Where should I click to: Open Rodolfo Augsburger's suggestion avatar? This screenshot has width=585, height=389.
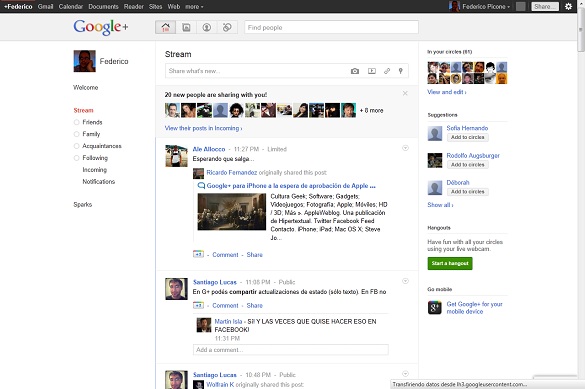(435, 160)
